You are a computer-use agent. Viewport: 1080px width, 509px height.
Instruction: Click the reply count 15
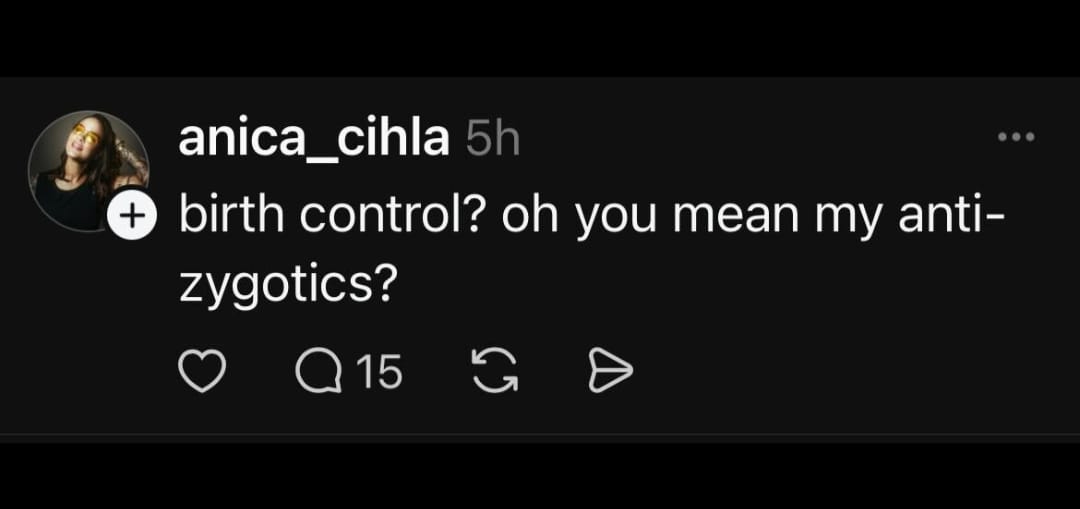tap(379, 373)
